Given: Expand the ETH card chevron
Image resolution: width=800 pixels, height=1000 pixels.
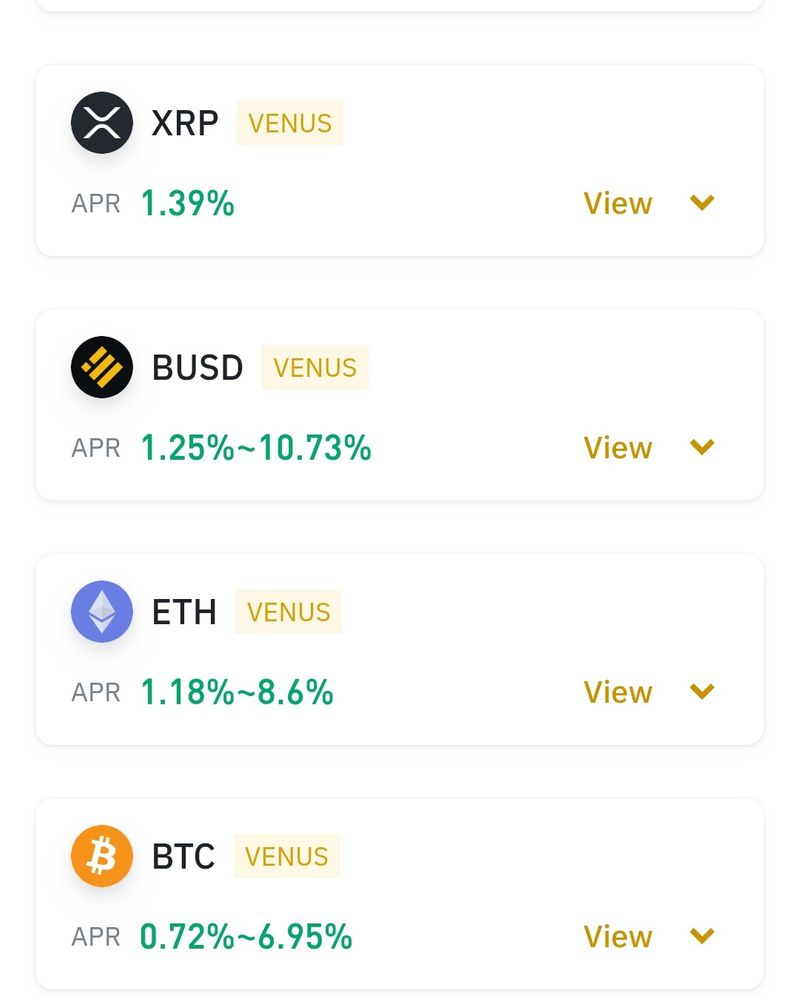Looking at the screenshot, I should tap(703, 691).
